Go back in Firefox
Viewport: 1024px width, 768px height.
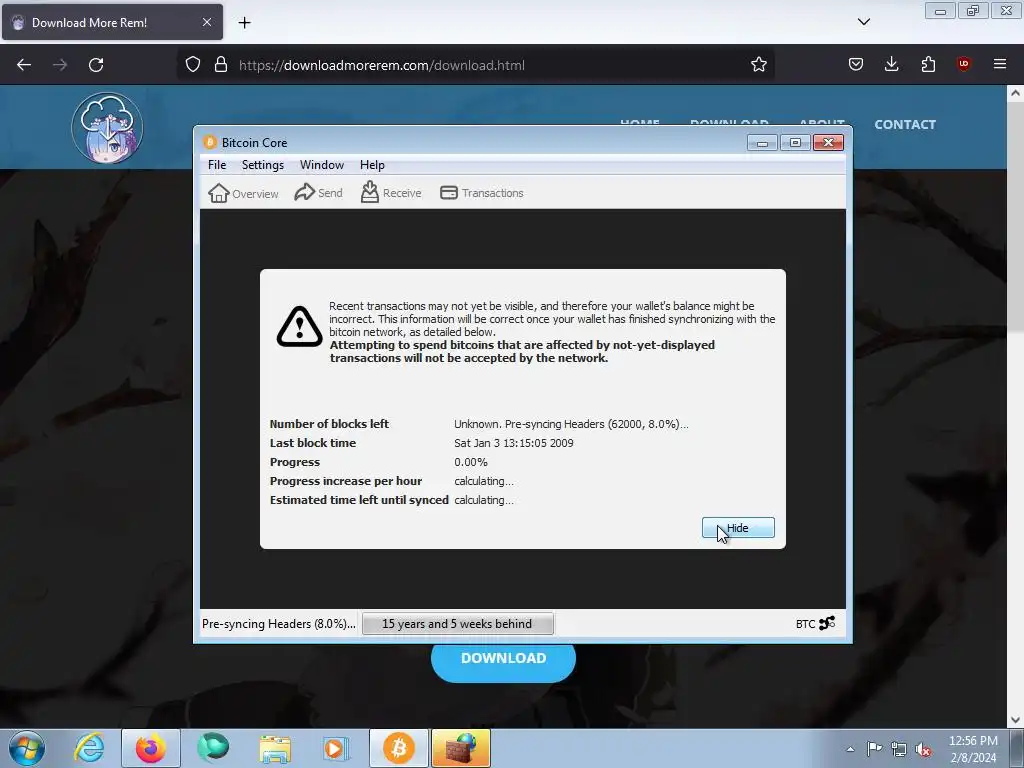(x=24, y=65)
